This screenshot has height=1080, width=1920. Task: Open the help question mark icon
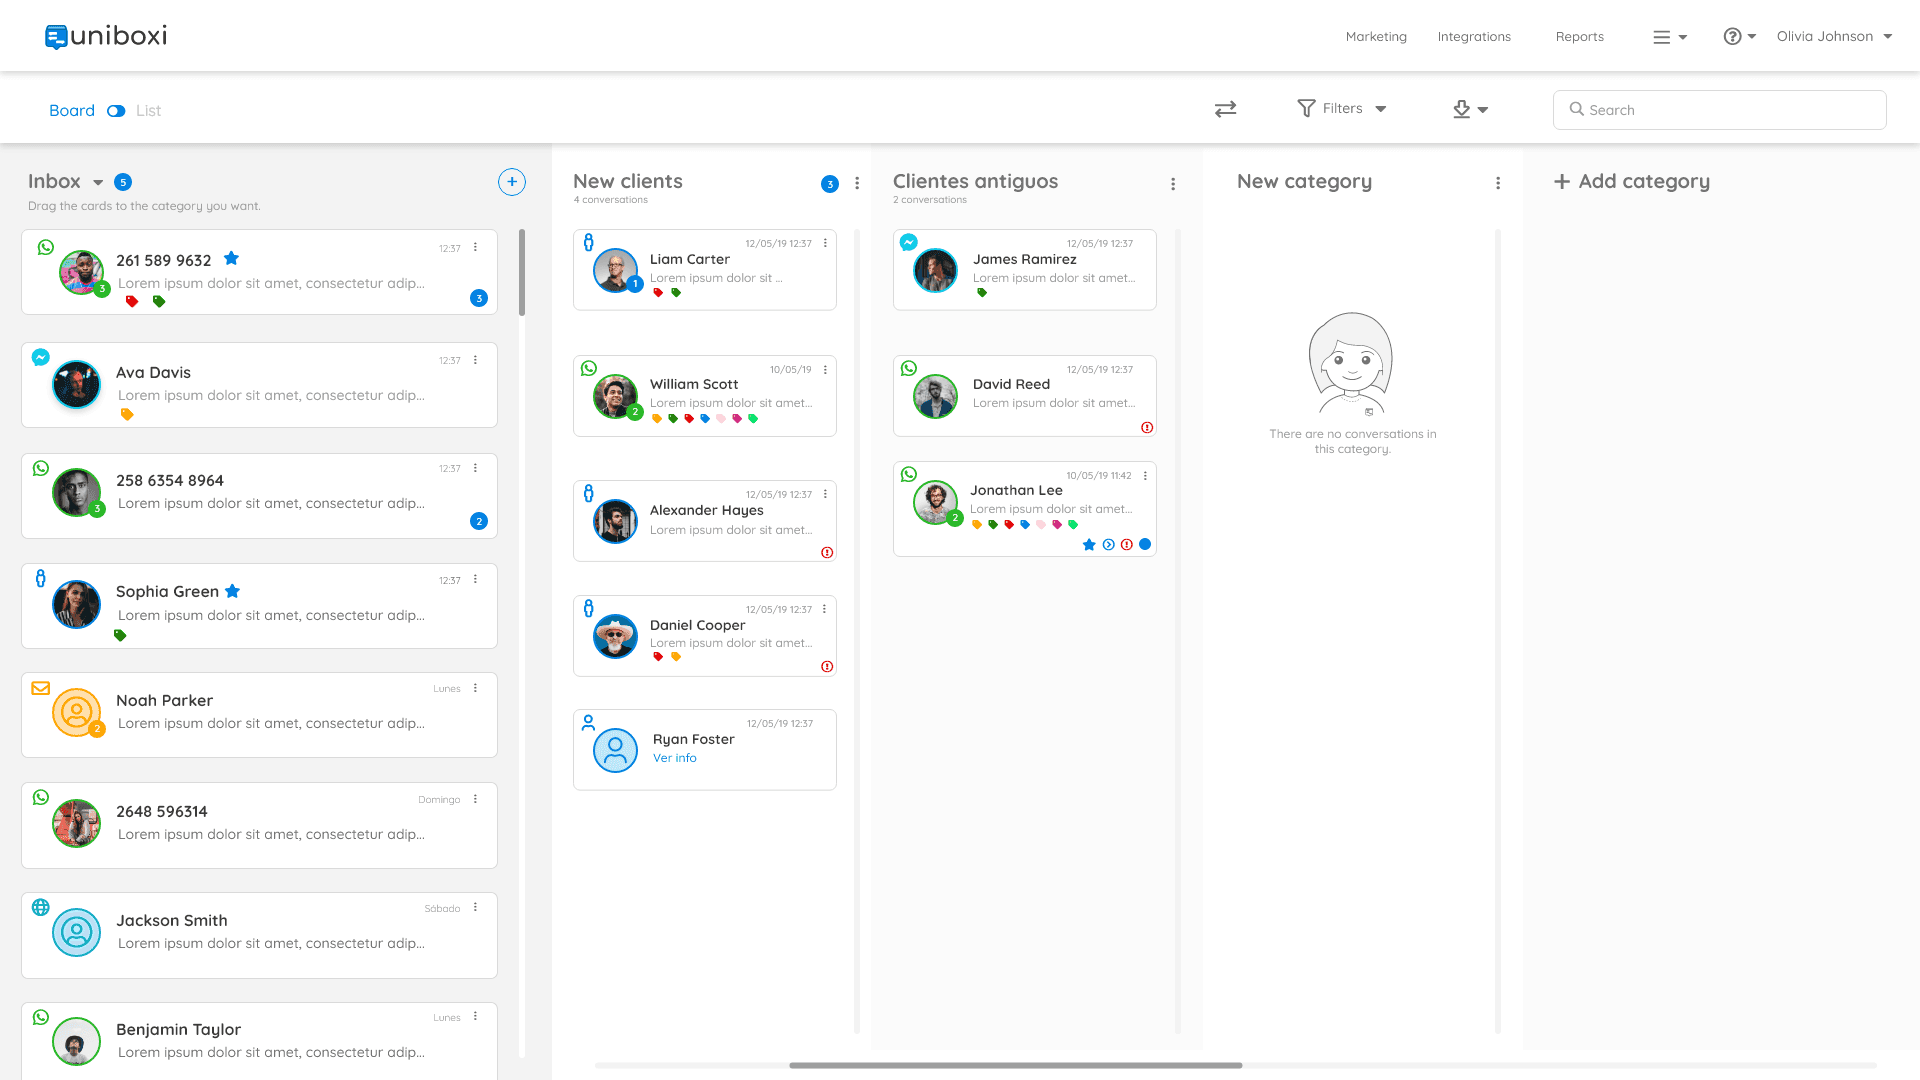[x=1732, y=37]
